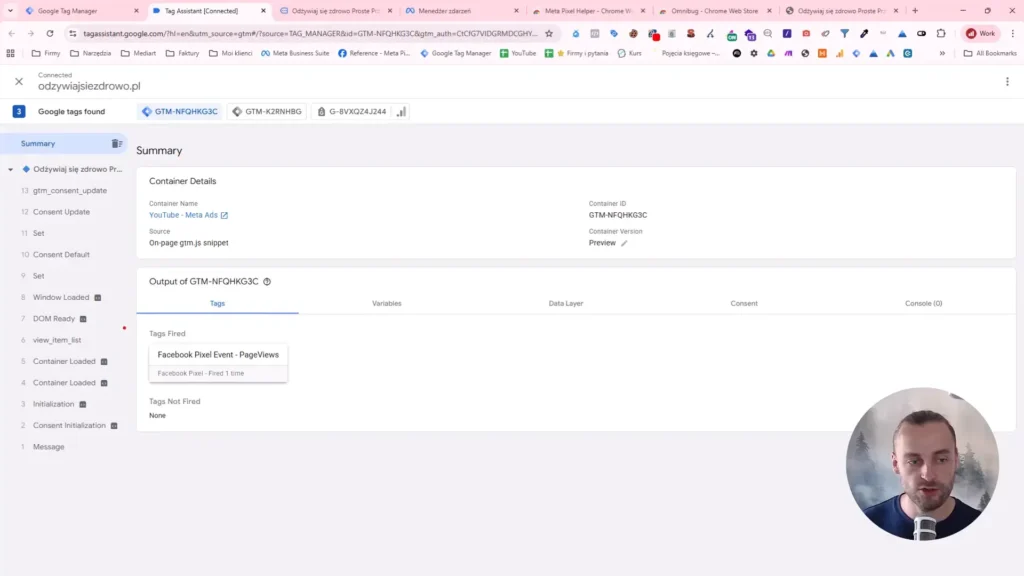Edit the container version using the pencil icon
The height and width of the screenshot is (576, 1024).
(x=624, y=243)
